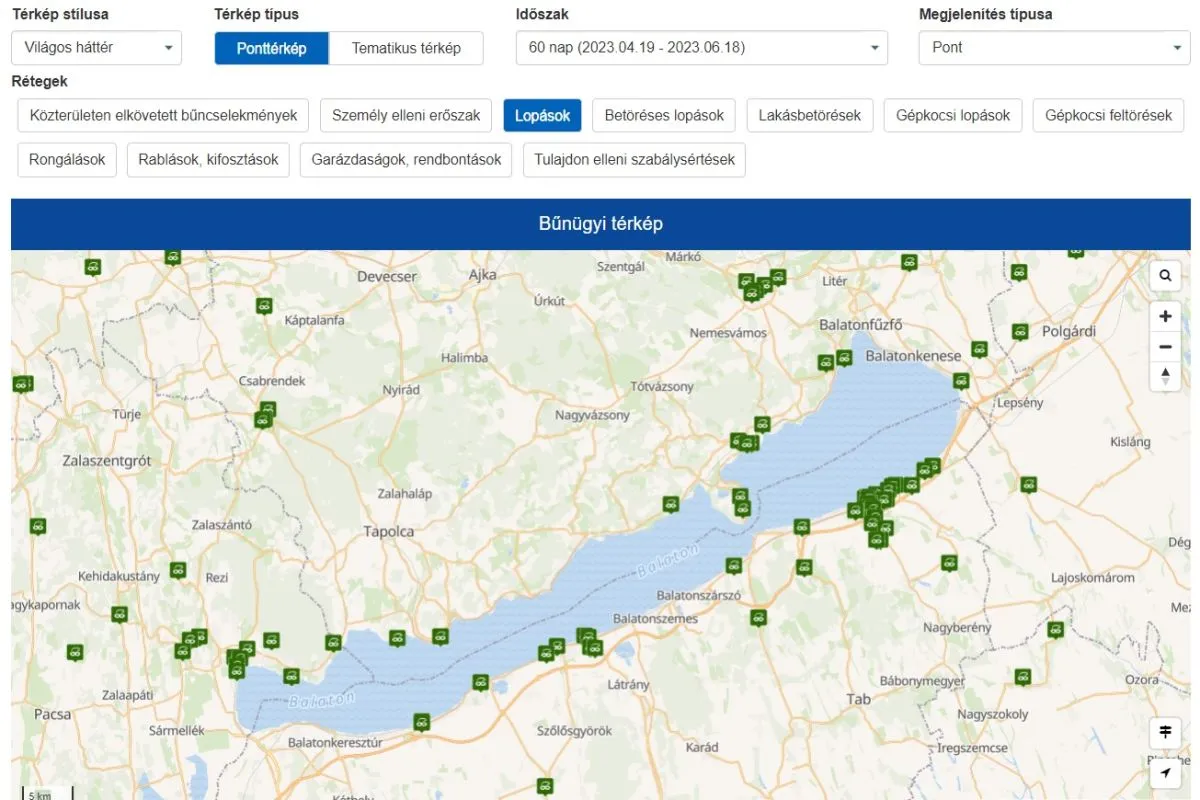This screenshot has width=1200, height=800.
Task: Open the Térkép stílusa dropdown
Action: [96, 48]
